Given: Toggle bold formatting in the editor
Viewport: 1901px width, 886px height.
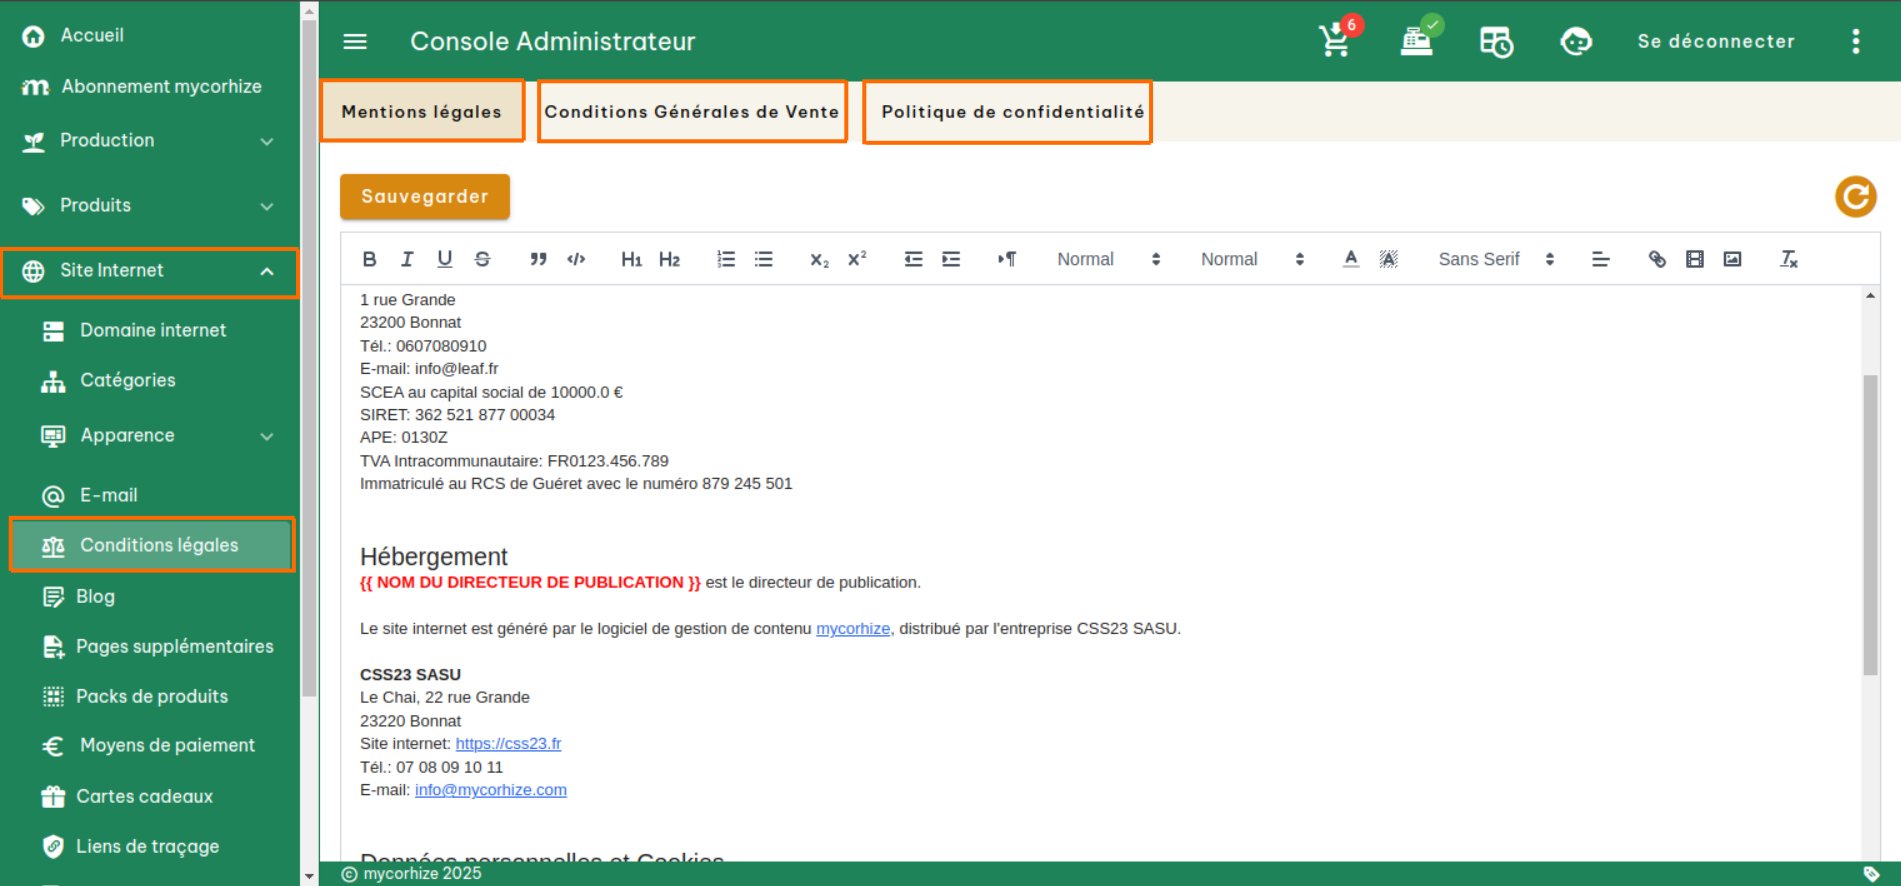Looking at the screenshot, I should tap(369, 259).
